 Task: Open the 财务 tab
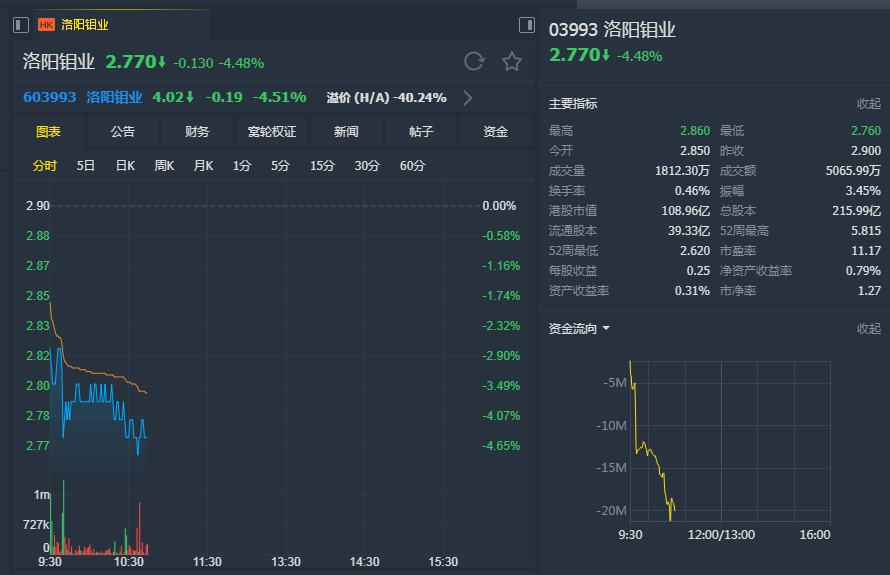tap(197, 132)
